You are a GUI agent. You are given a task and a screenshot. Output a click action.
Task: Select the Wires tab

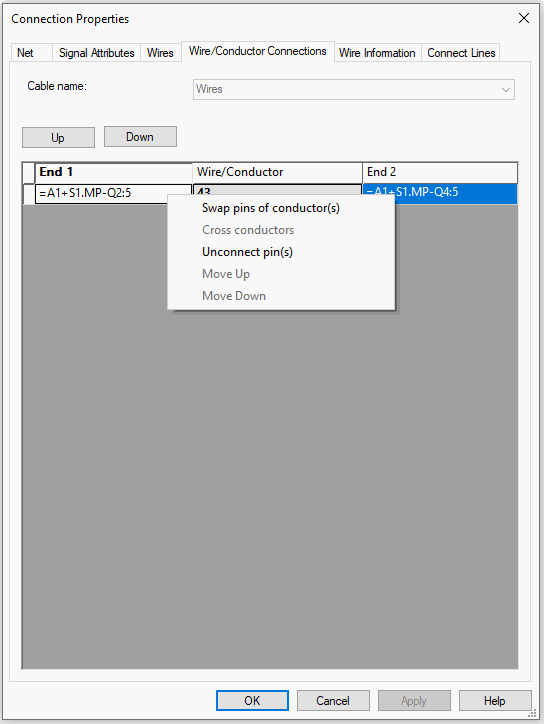(160, 53)
